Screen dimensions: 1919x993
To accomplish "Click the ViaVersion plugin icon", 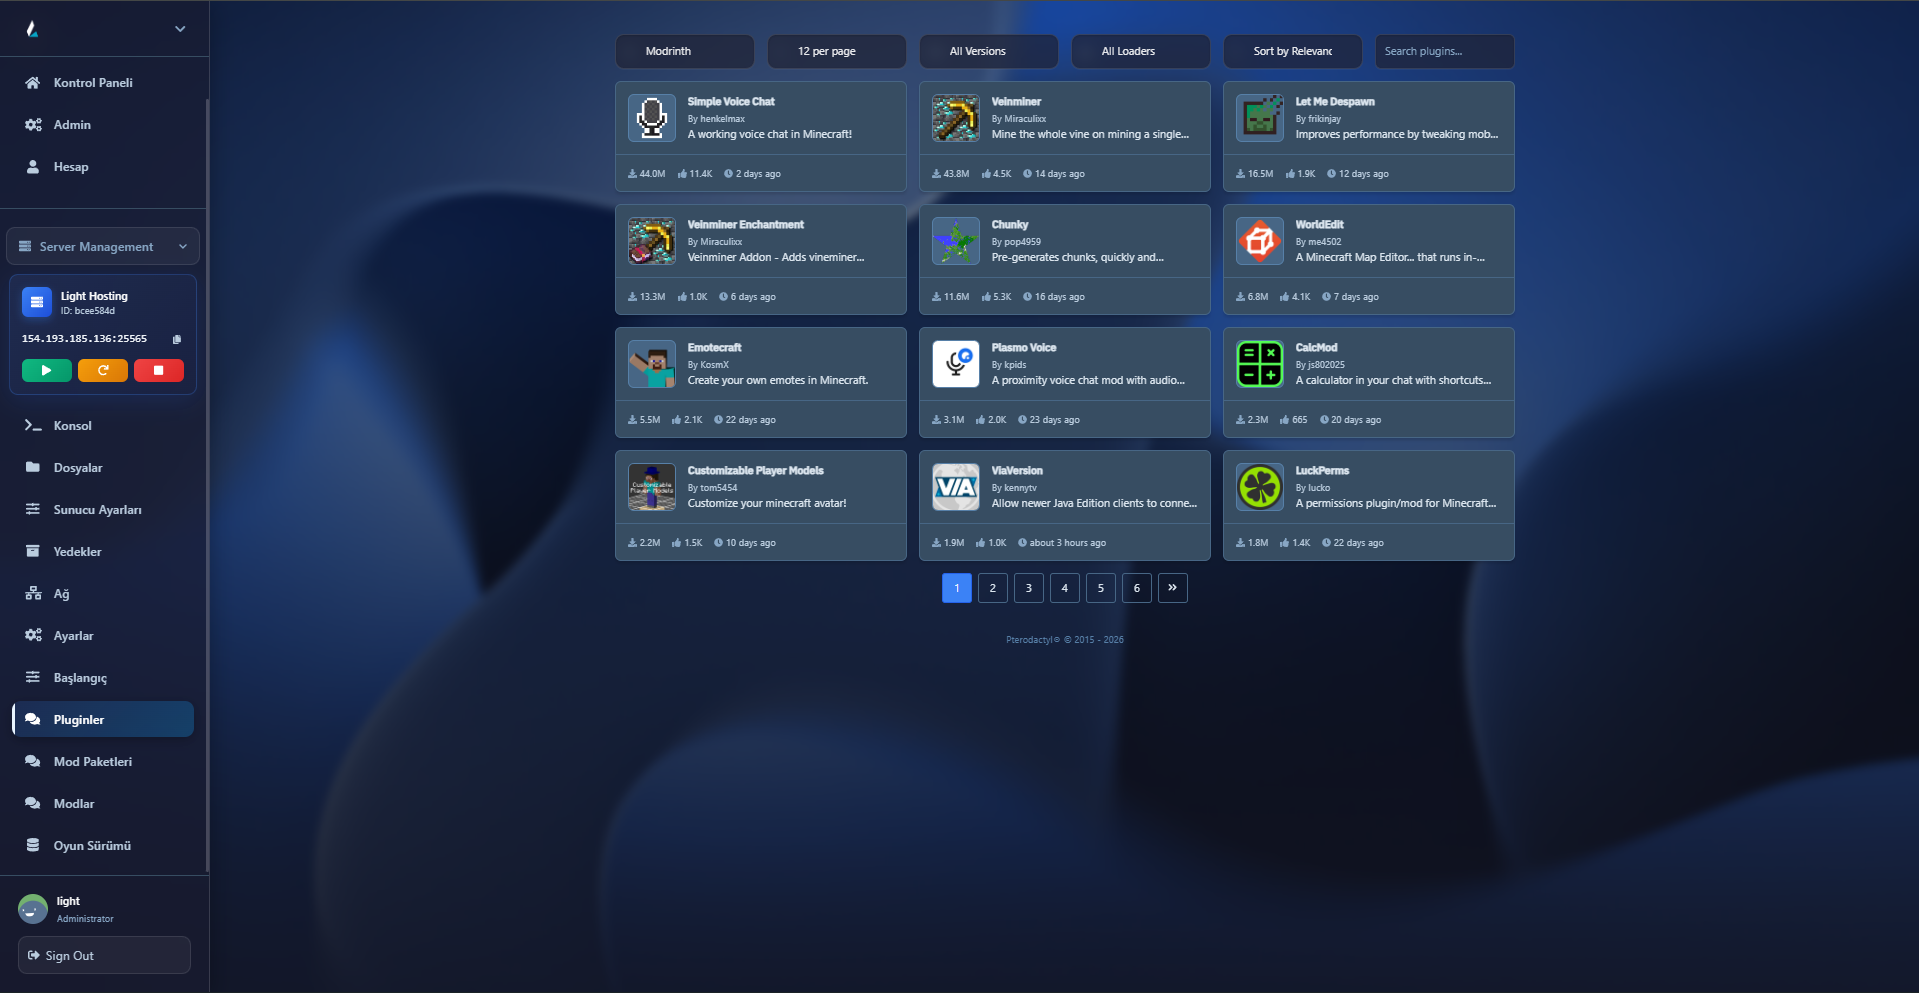I will coord(955,487).
